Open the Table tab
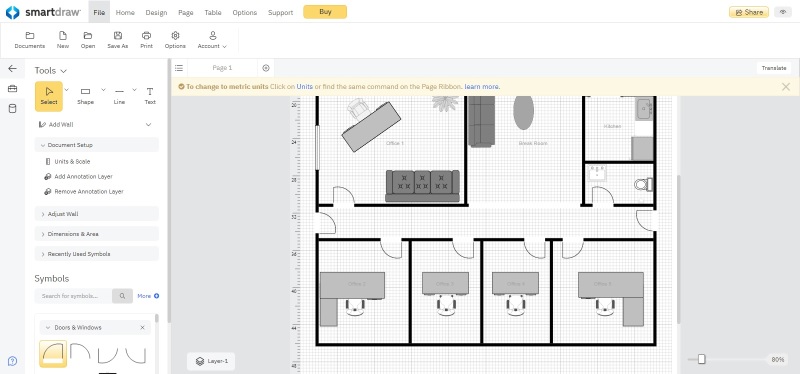The image size is (800, 374). [x=213, y=12]
